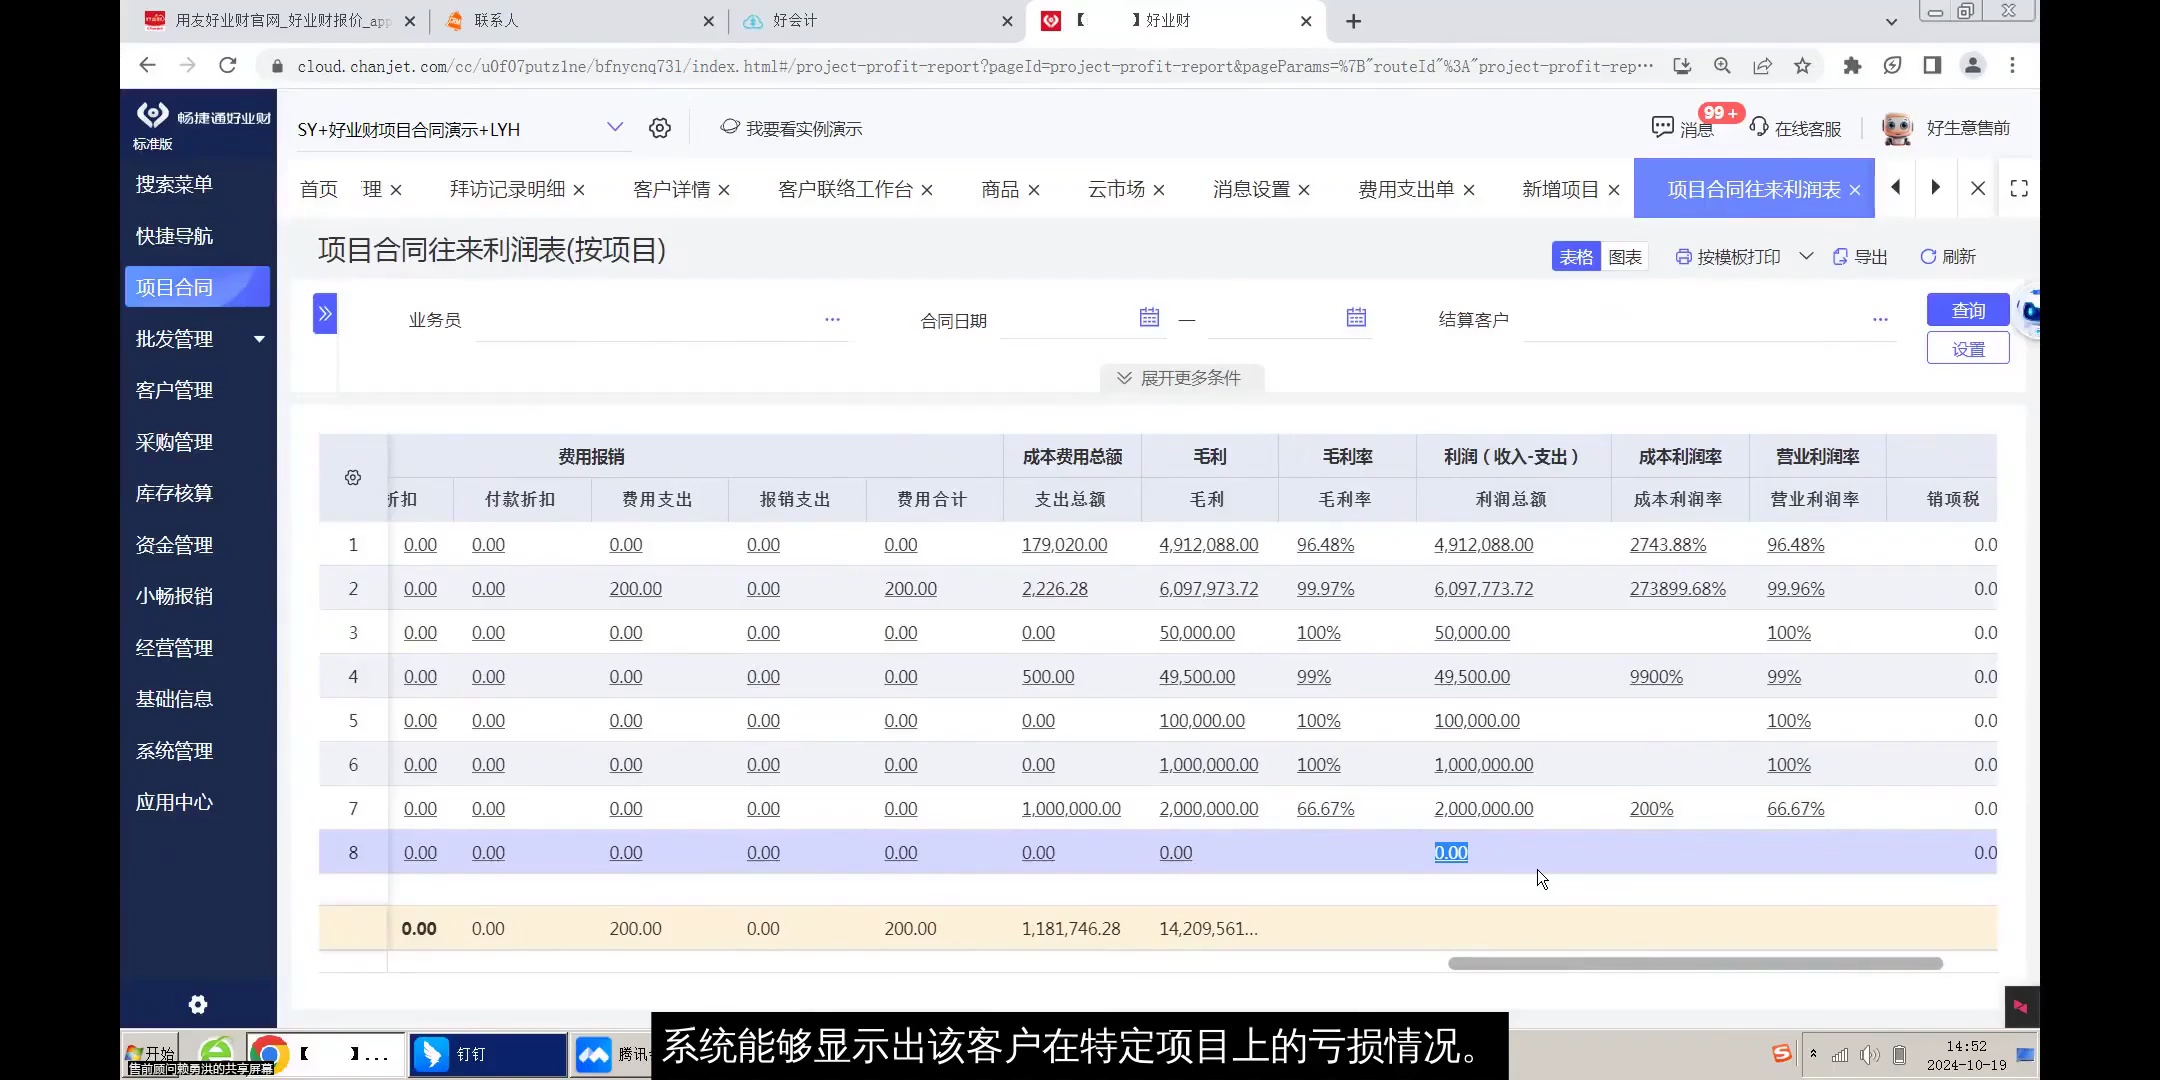Click the 查询 query button
The width and height of the screenshot is (2160, 1080).
click(1966, 309)
